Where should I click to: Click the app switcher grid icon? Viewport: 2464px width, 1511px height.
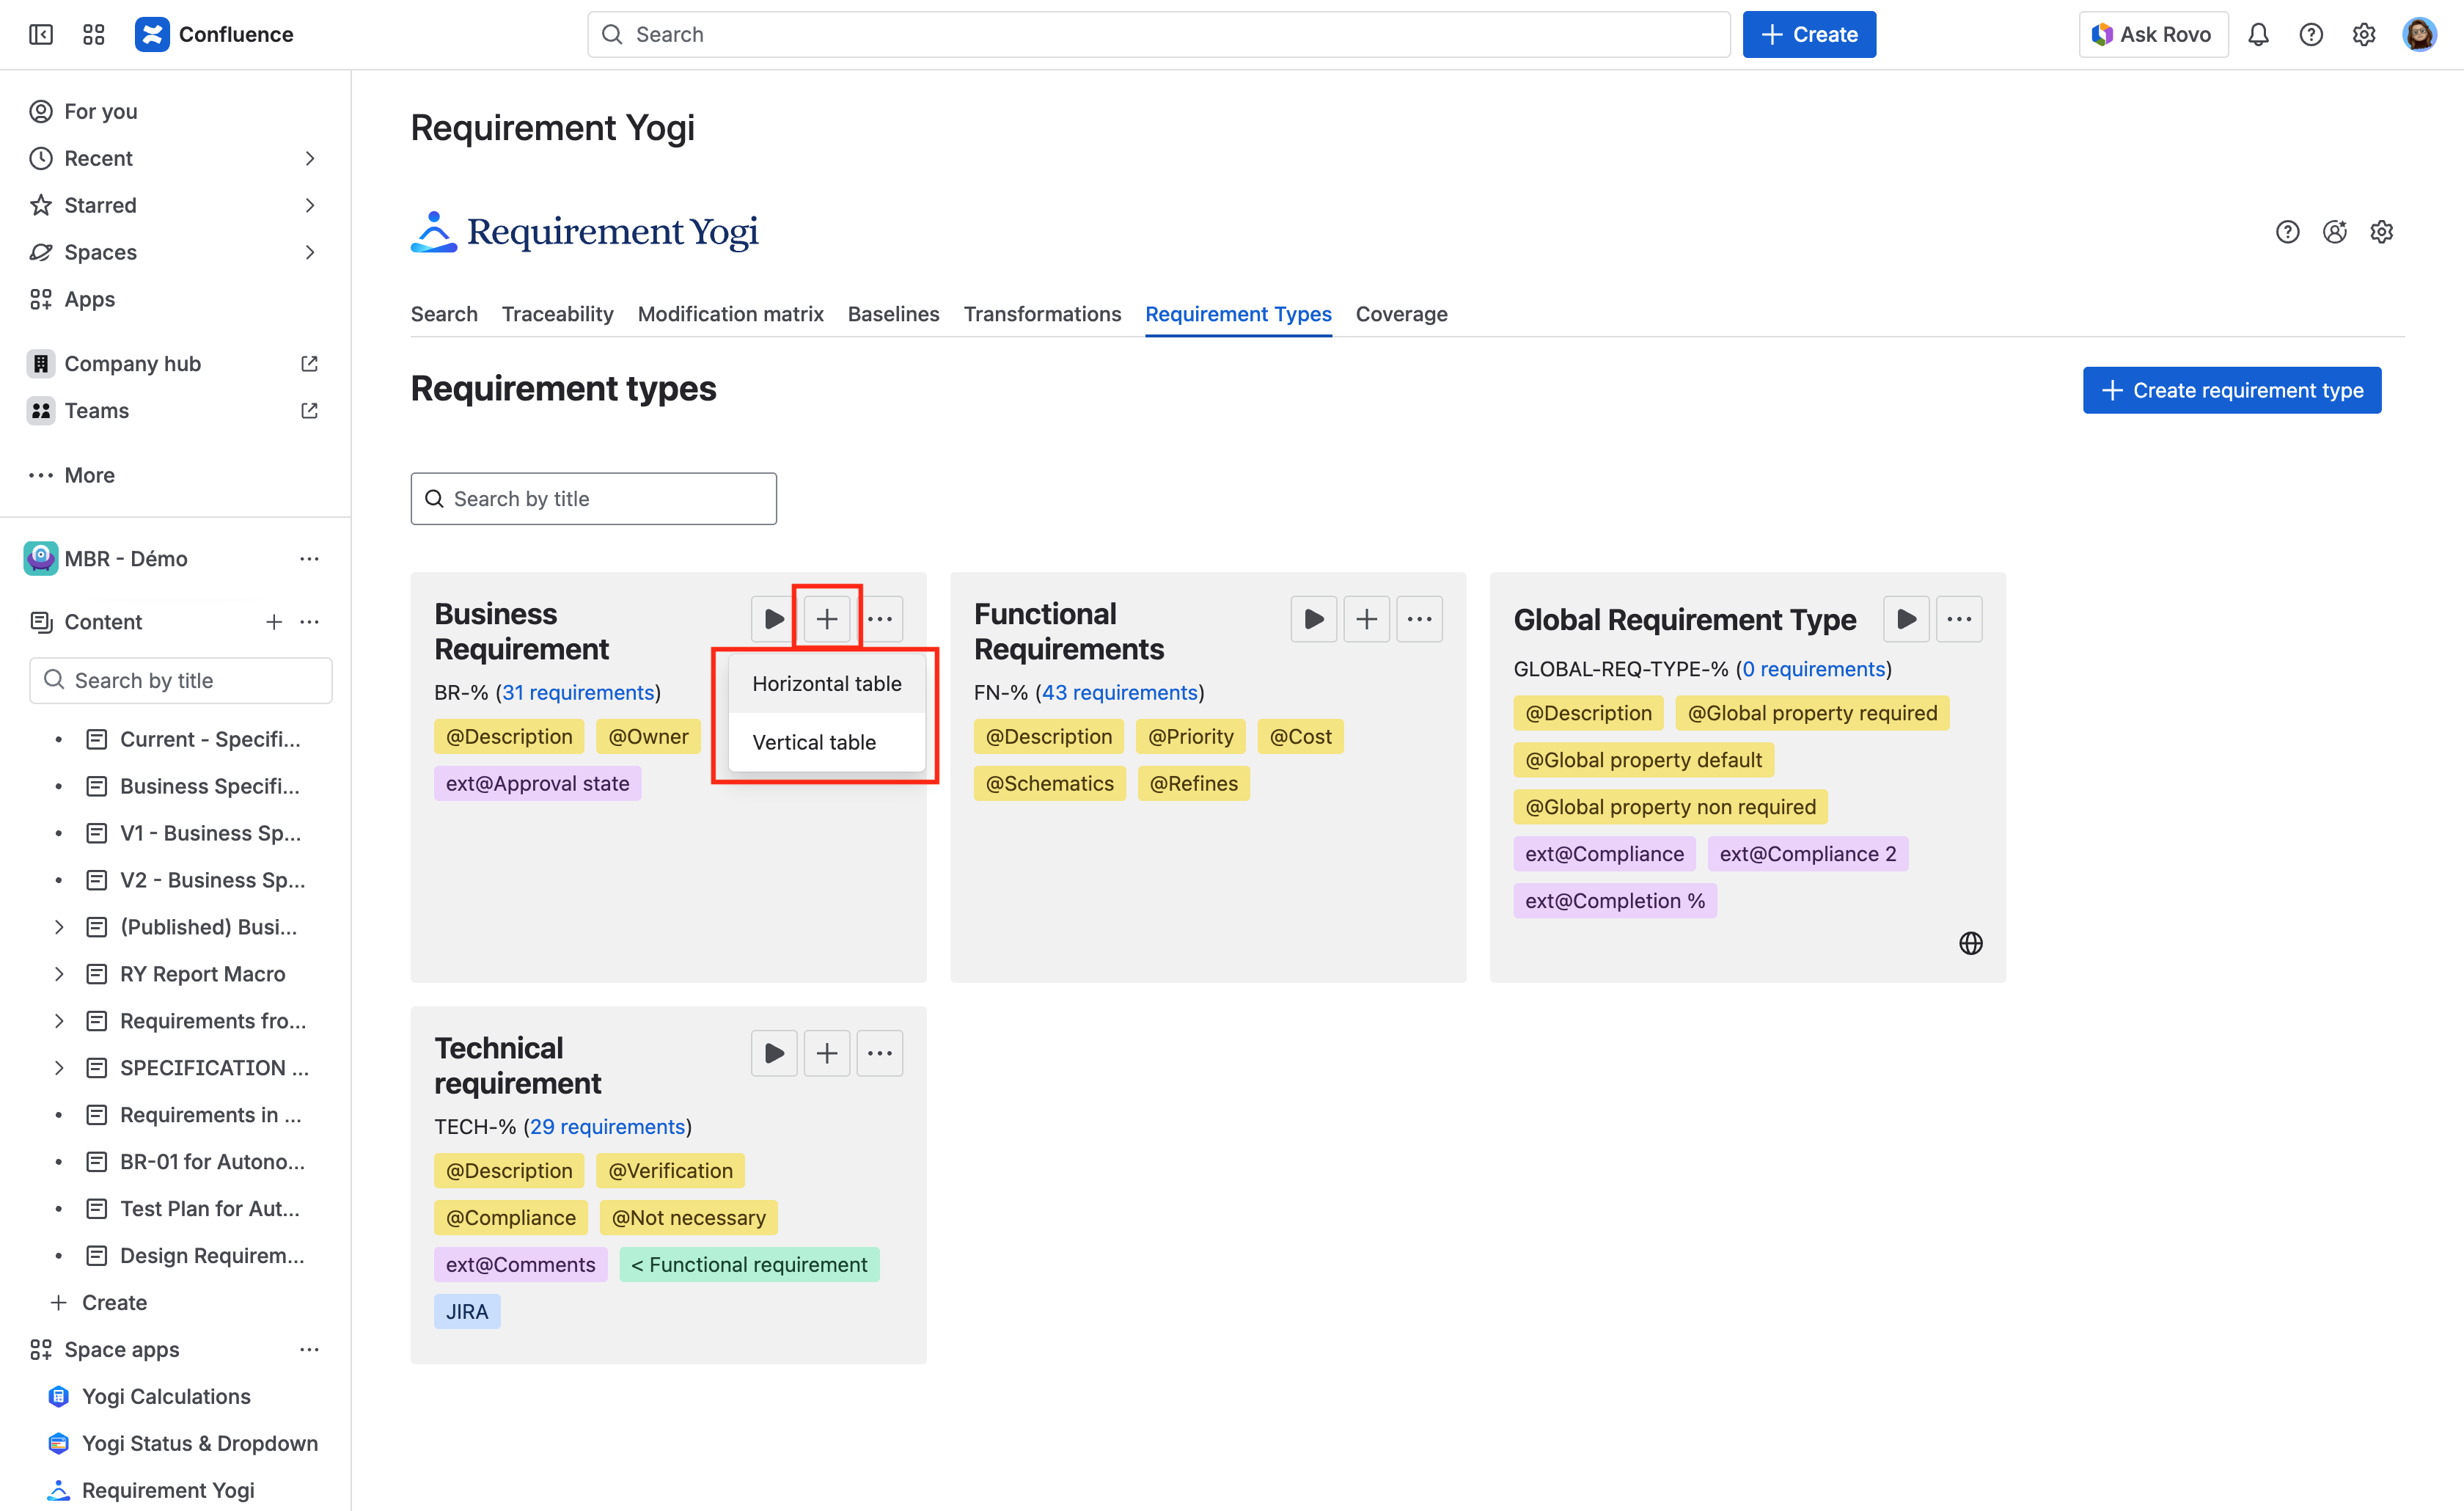(x=94, y=35)
